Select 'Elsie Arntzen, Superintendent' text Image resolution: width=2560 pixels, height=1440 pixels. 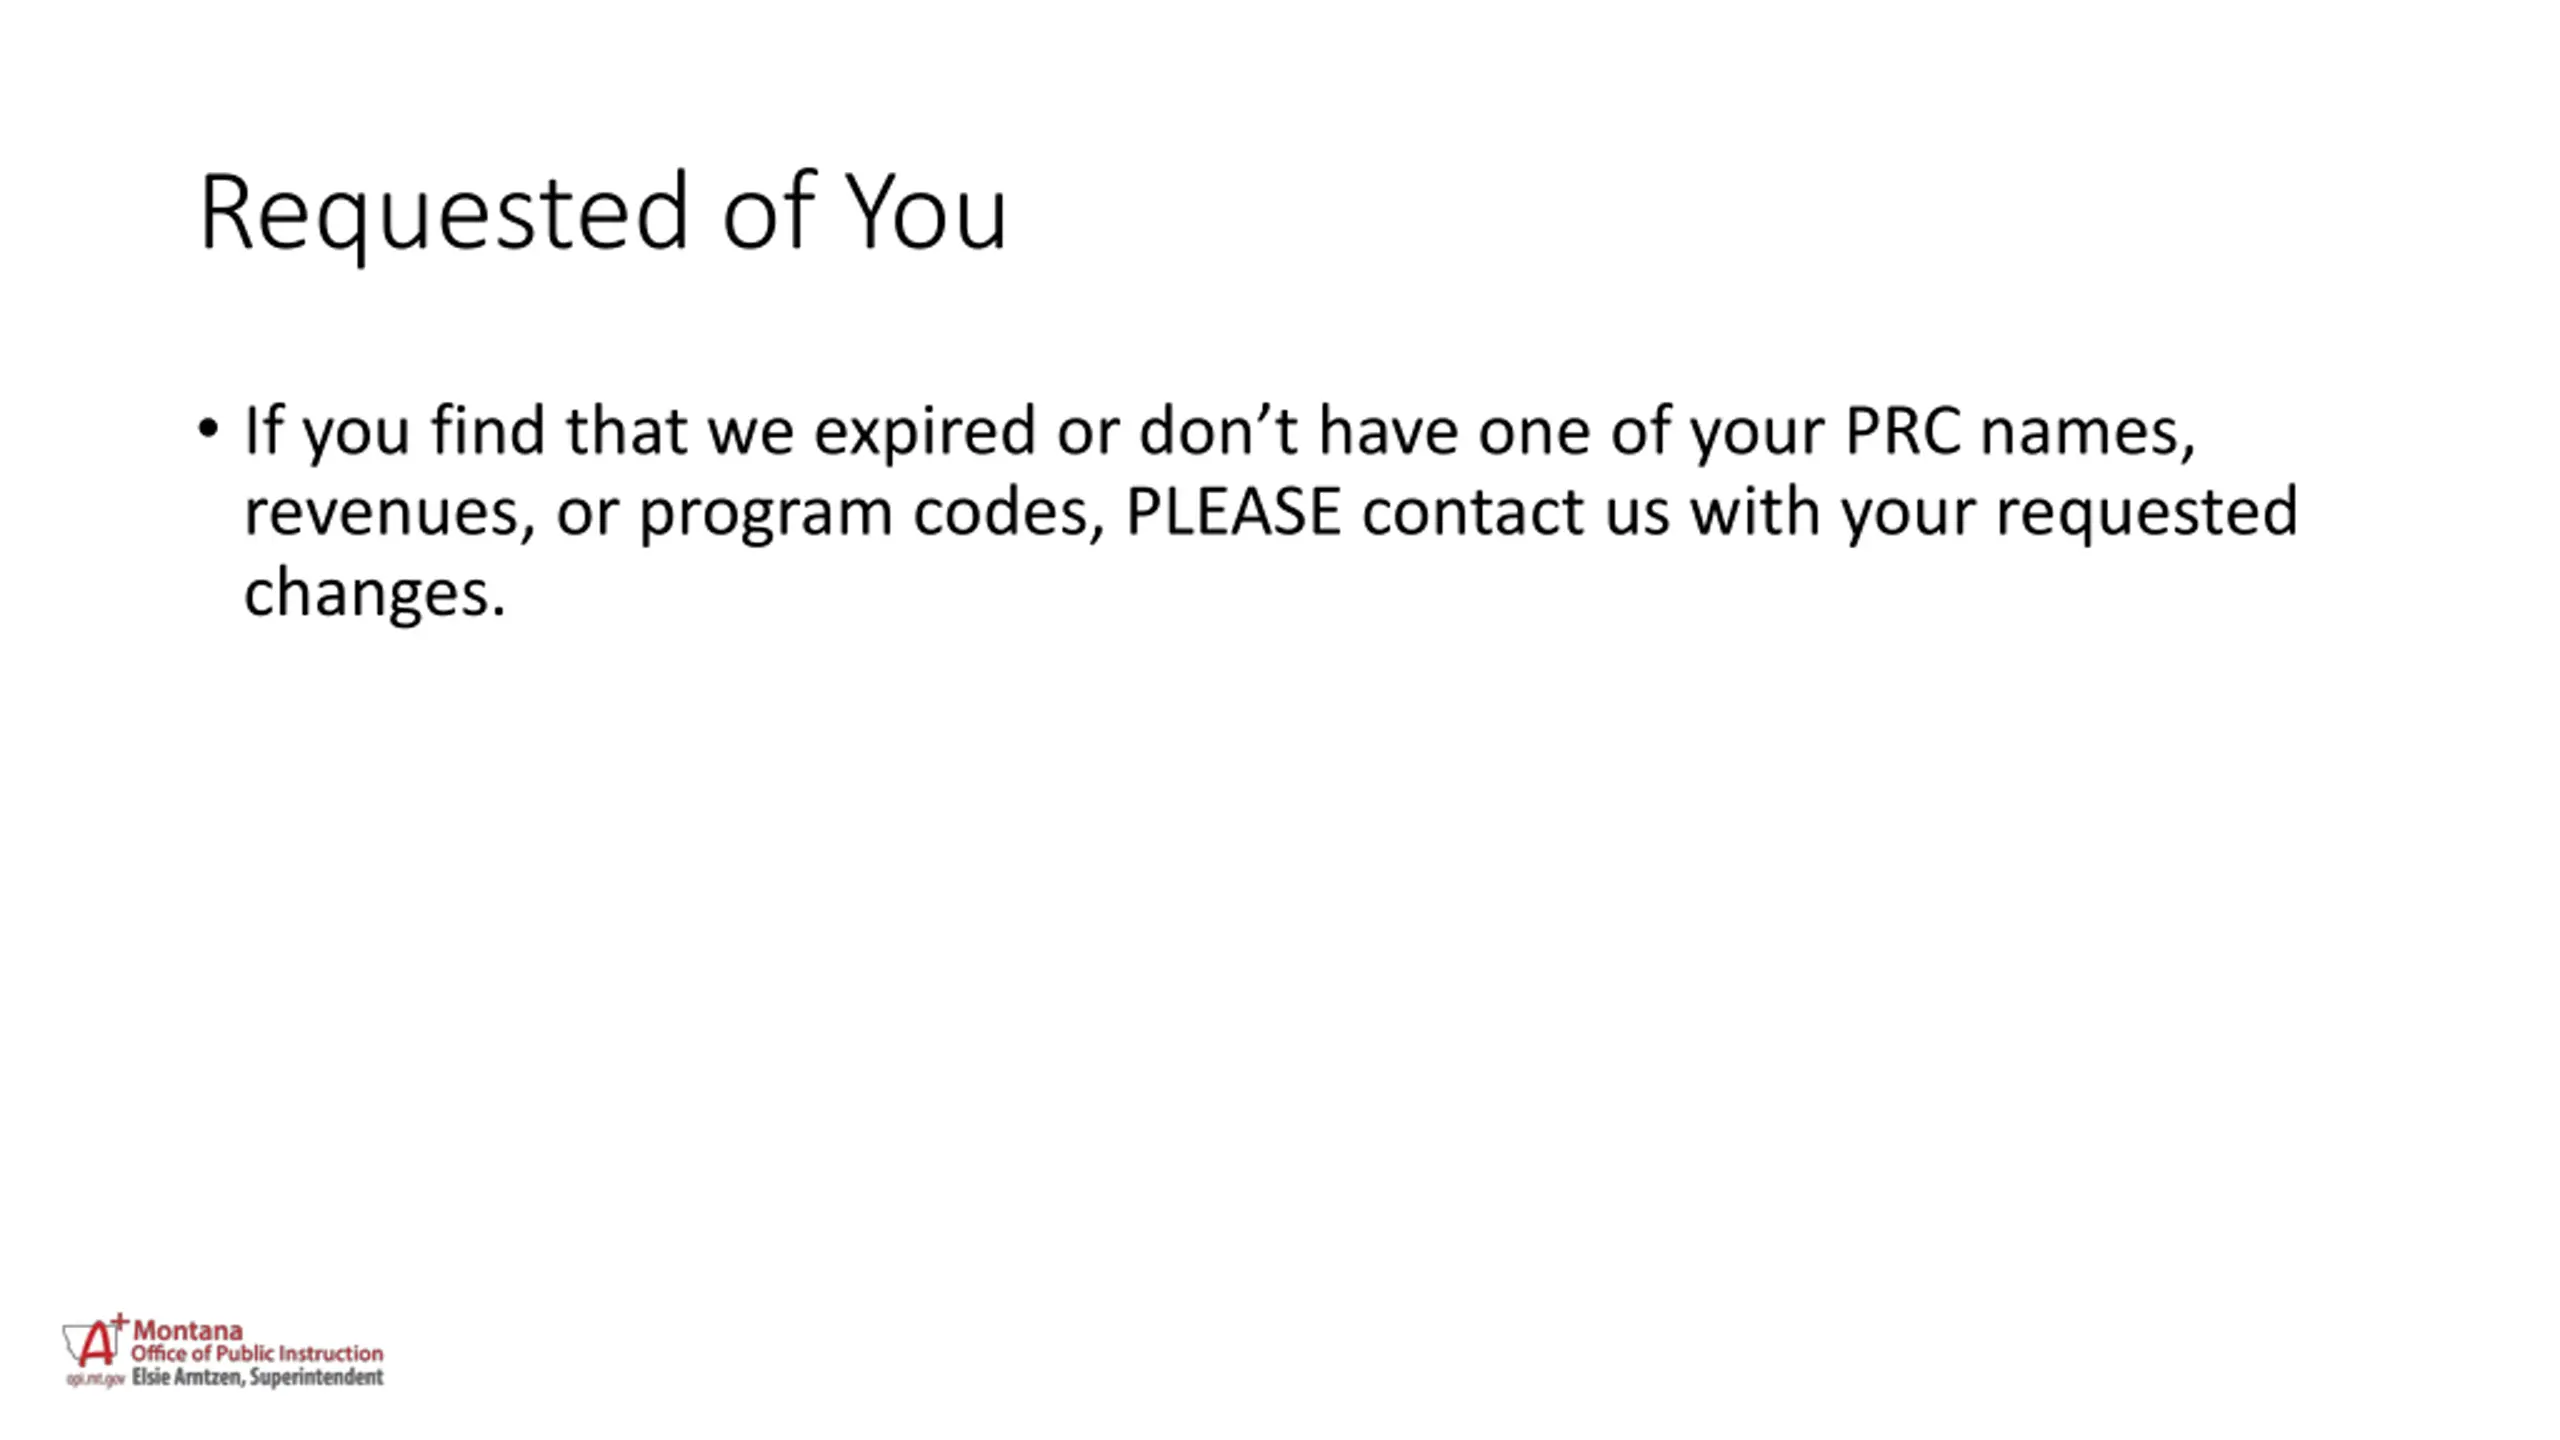click(257, 1377)
